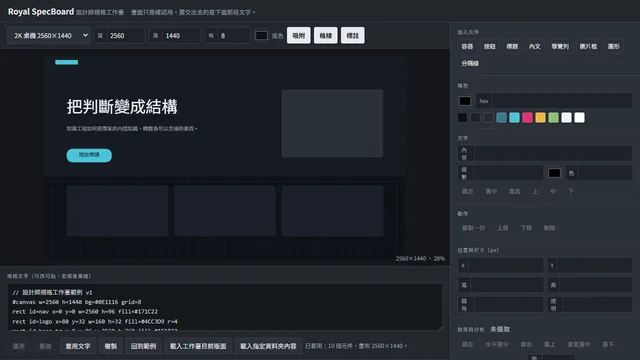The width and height of the screenshot is (640, 360).
Task: Click the 刪除 delete action
Action: pyautogui.click(x=549, y=228)
